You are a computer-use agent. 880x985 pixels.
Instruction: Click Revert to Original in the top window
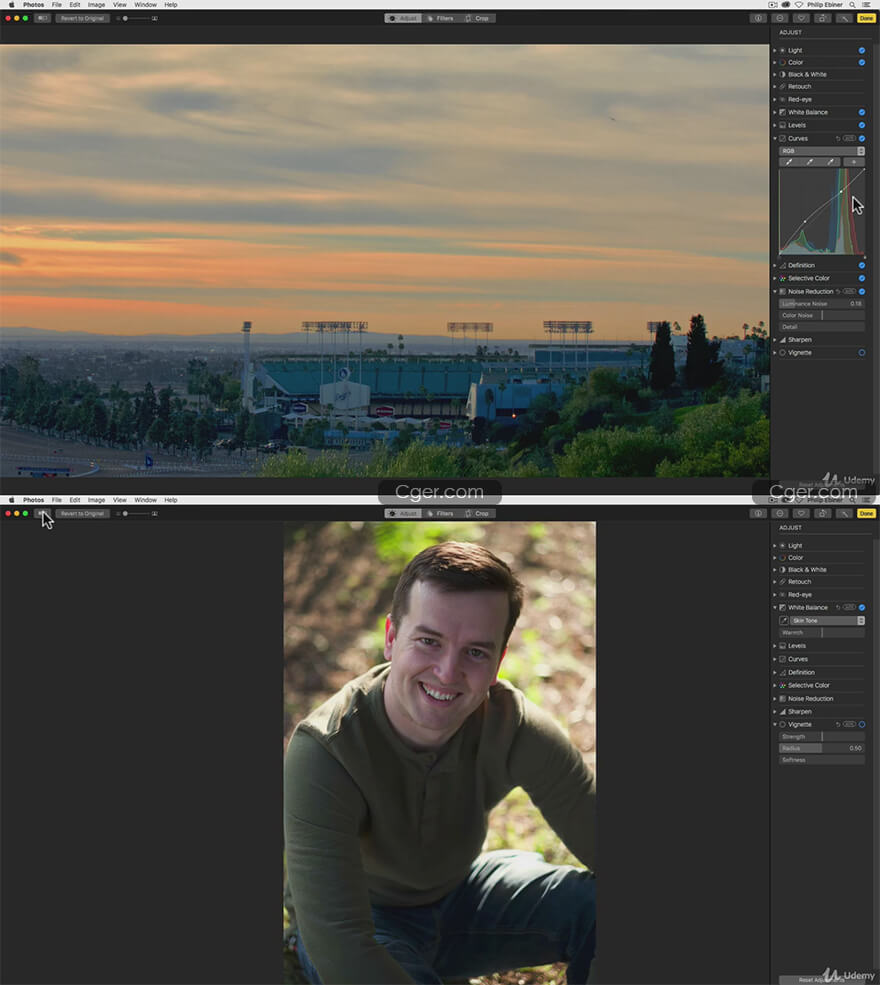click(x=82, y=18)
